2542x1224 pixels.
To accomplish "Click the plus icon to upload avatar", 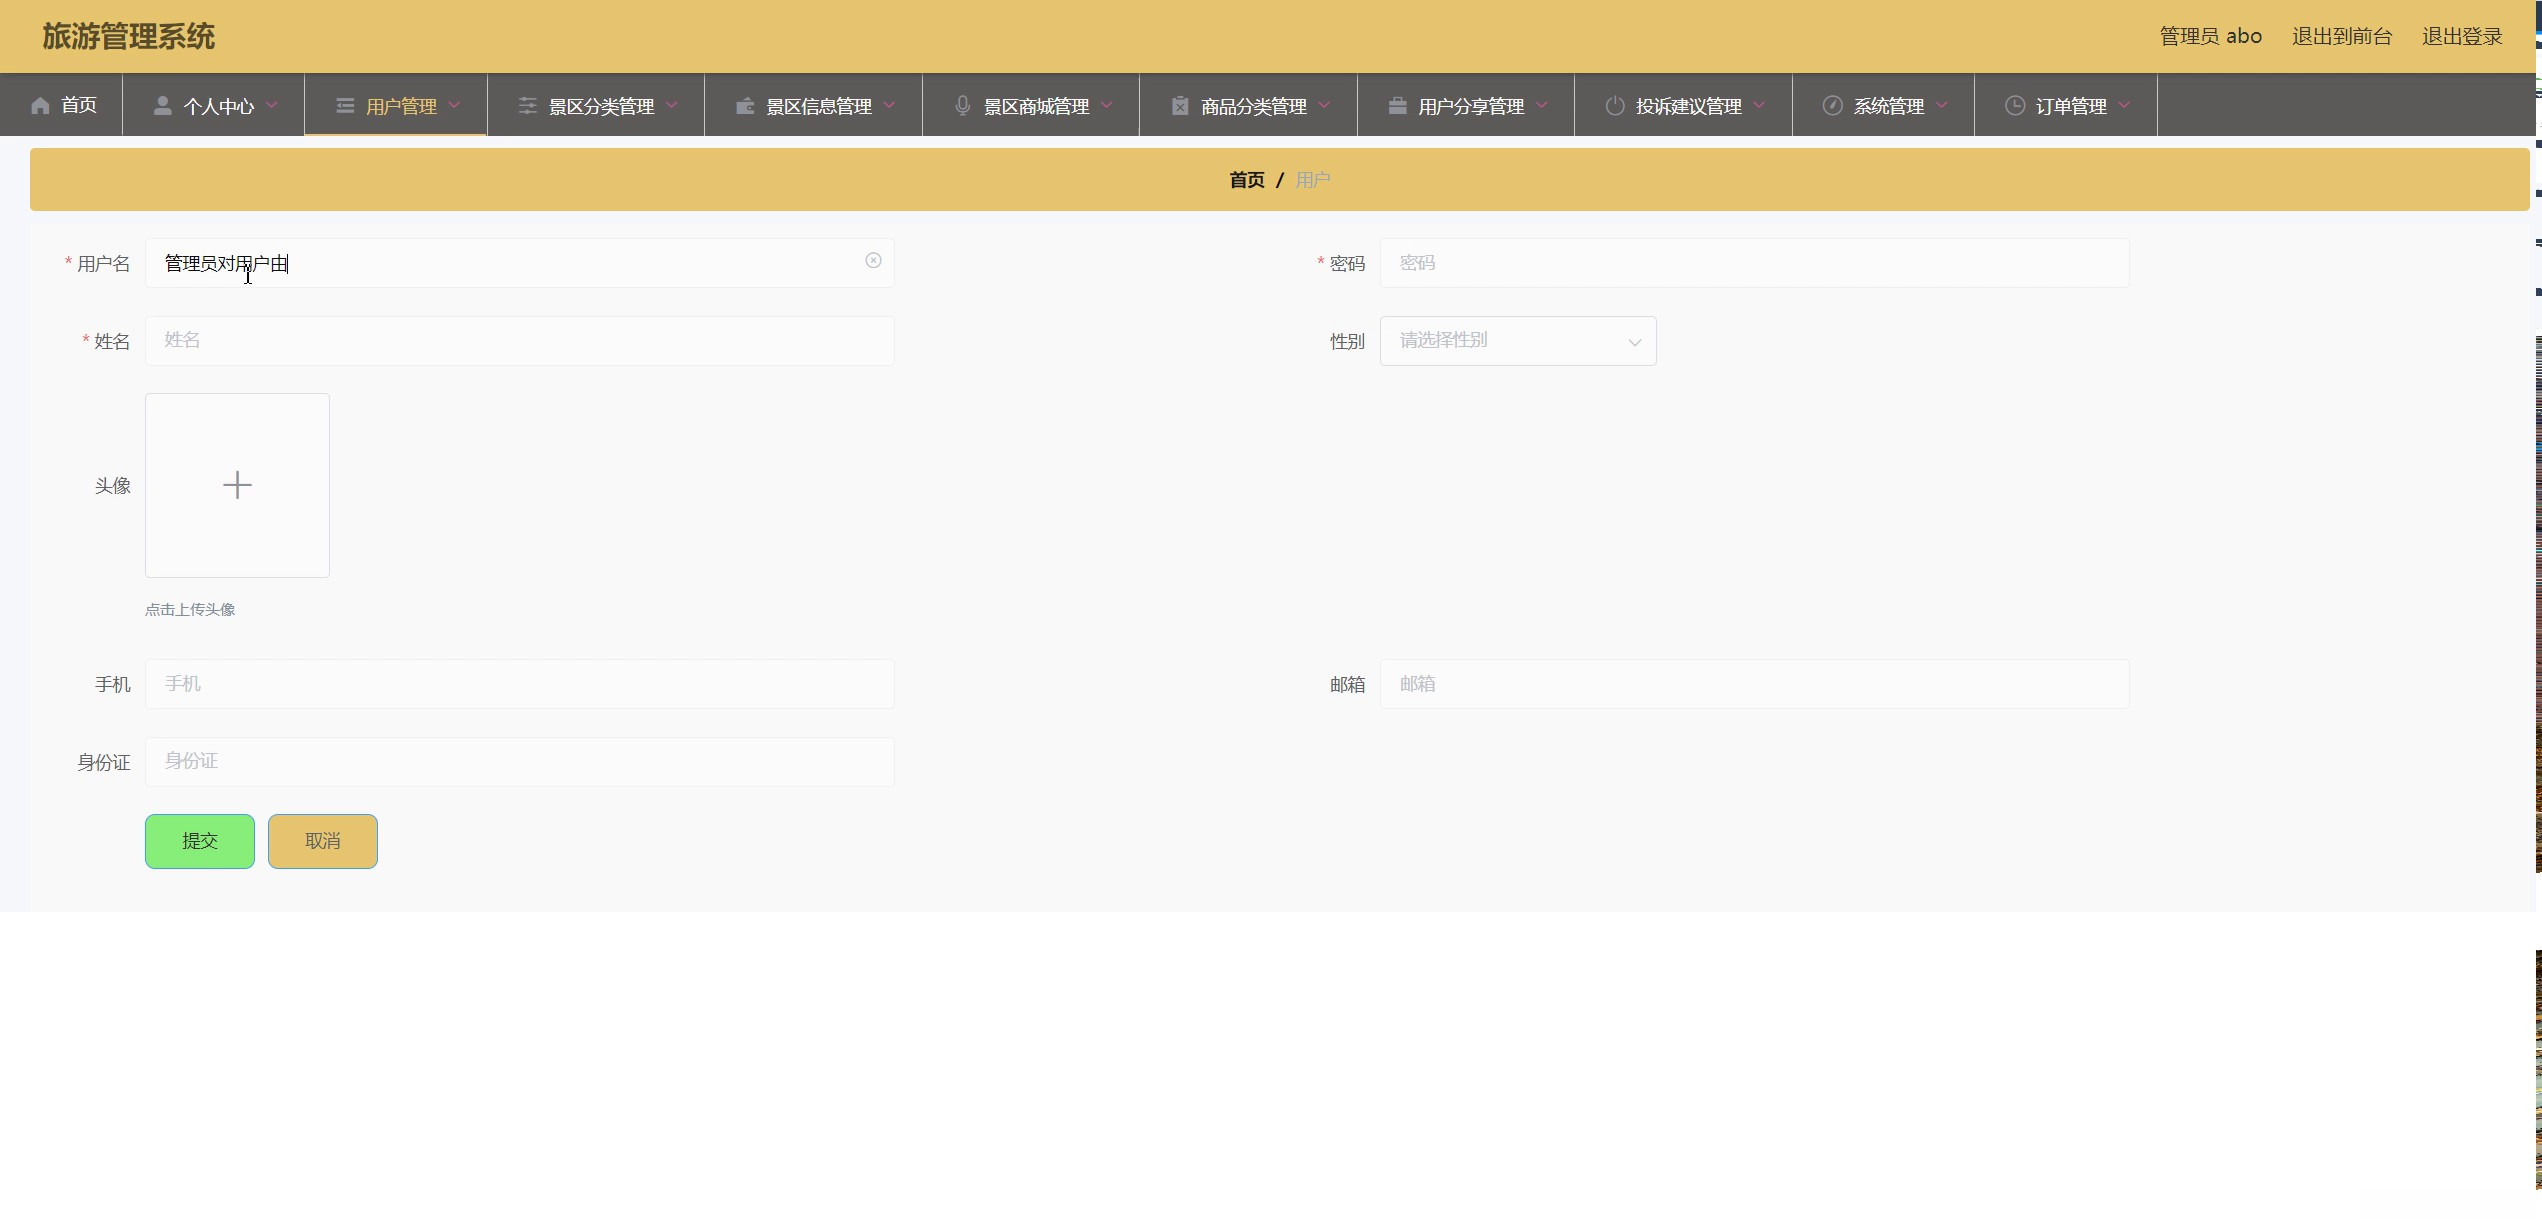I will point(237,485).
